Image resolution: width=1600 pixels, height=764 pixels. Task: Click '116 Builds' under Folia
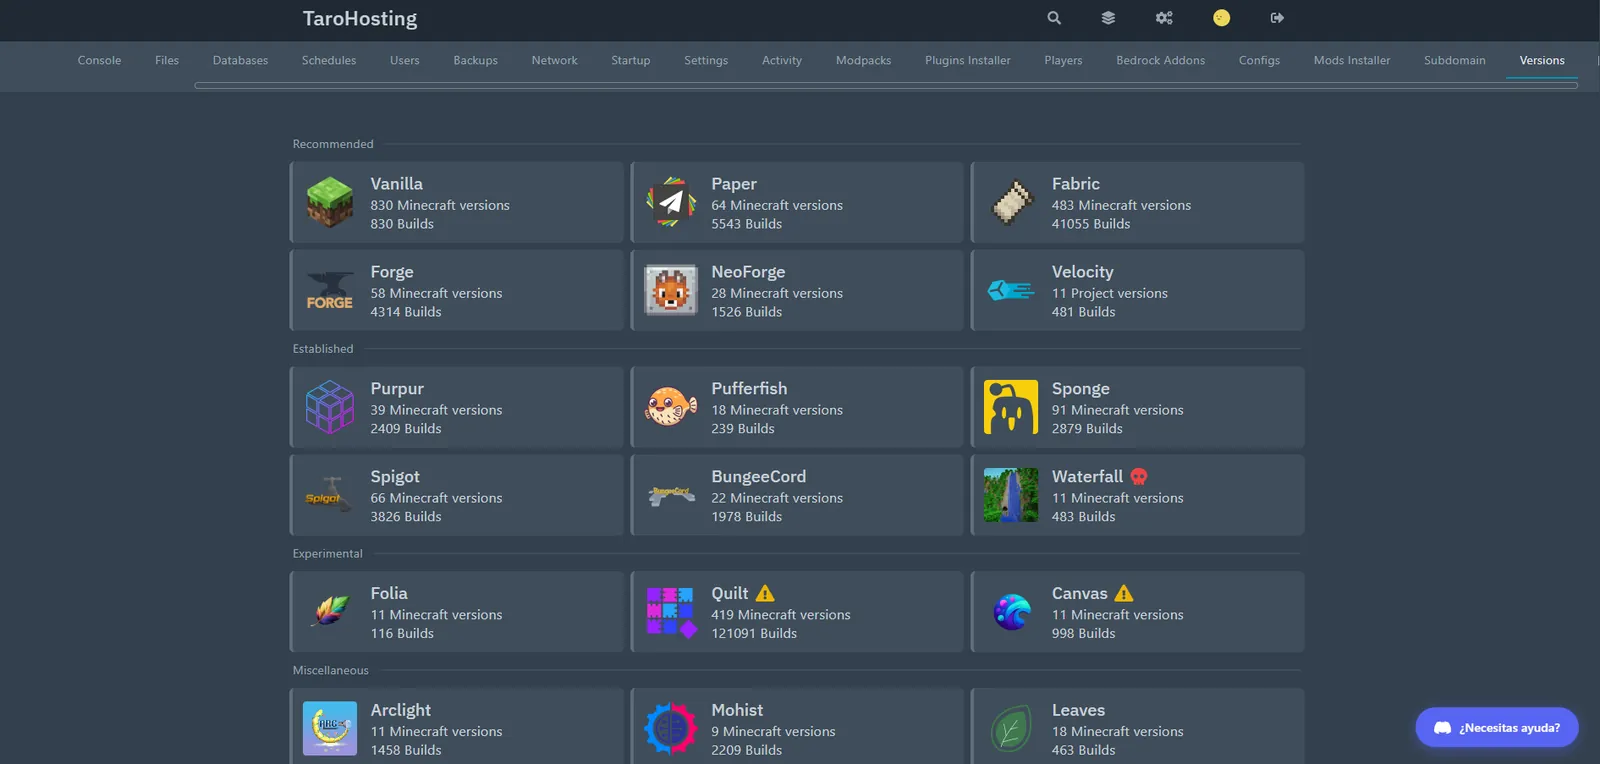402,634
